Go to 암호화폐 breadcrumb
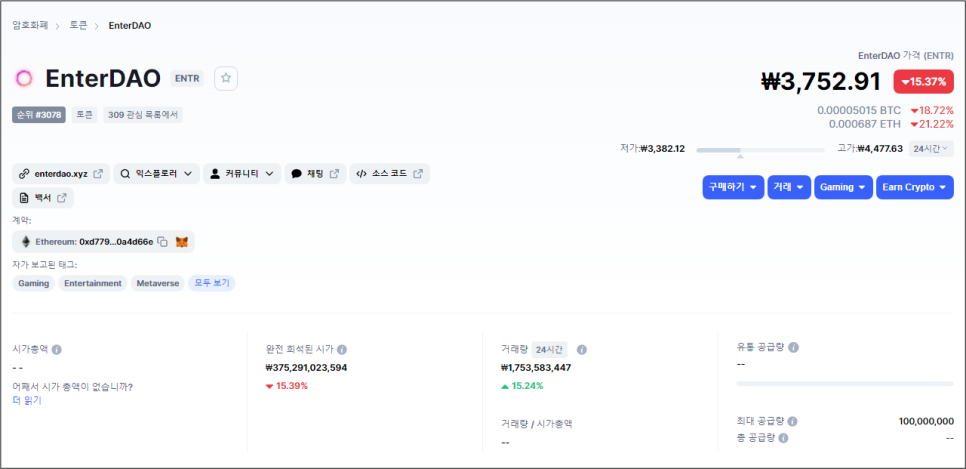 click(x=30, y=26)
